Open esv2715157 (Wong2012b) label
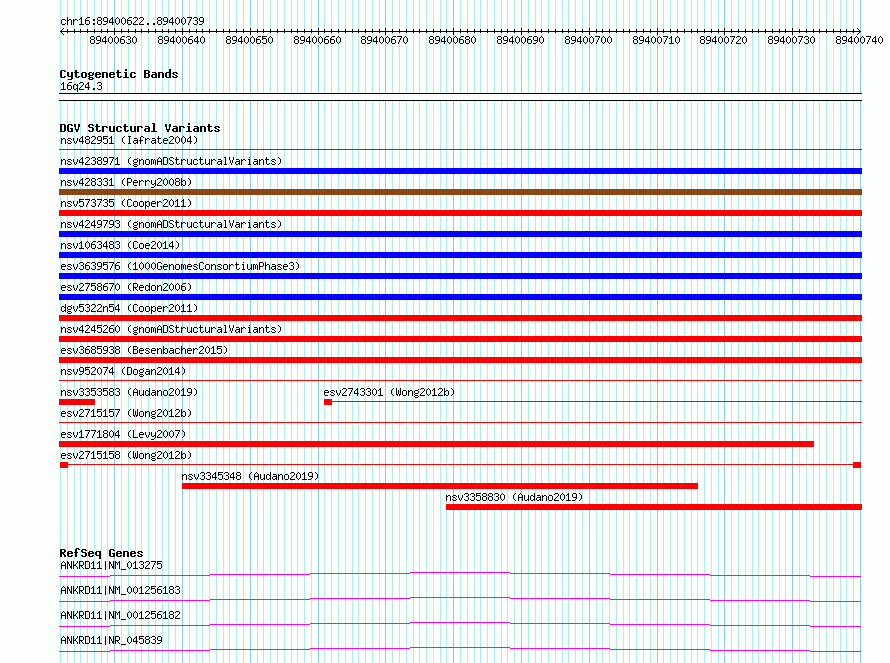The width and height of the screenshot is (890, 663). click(x=126, y=413)
